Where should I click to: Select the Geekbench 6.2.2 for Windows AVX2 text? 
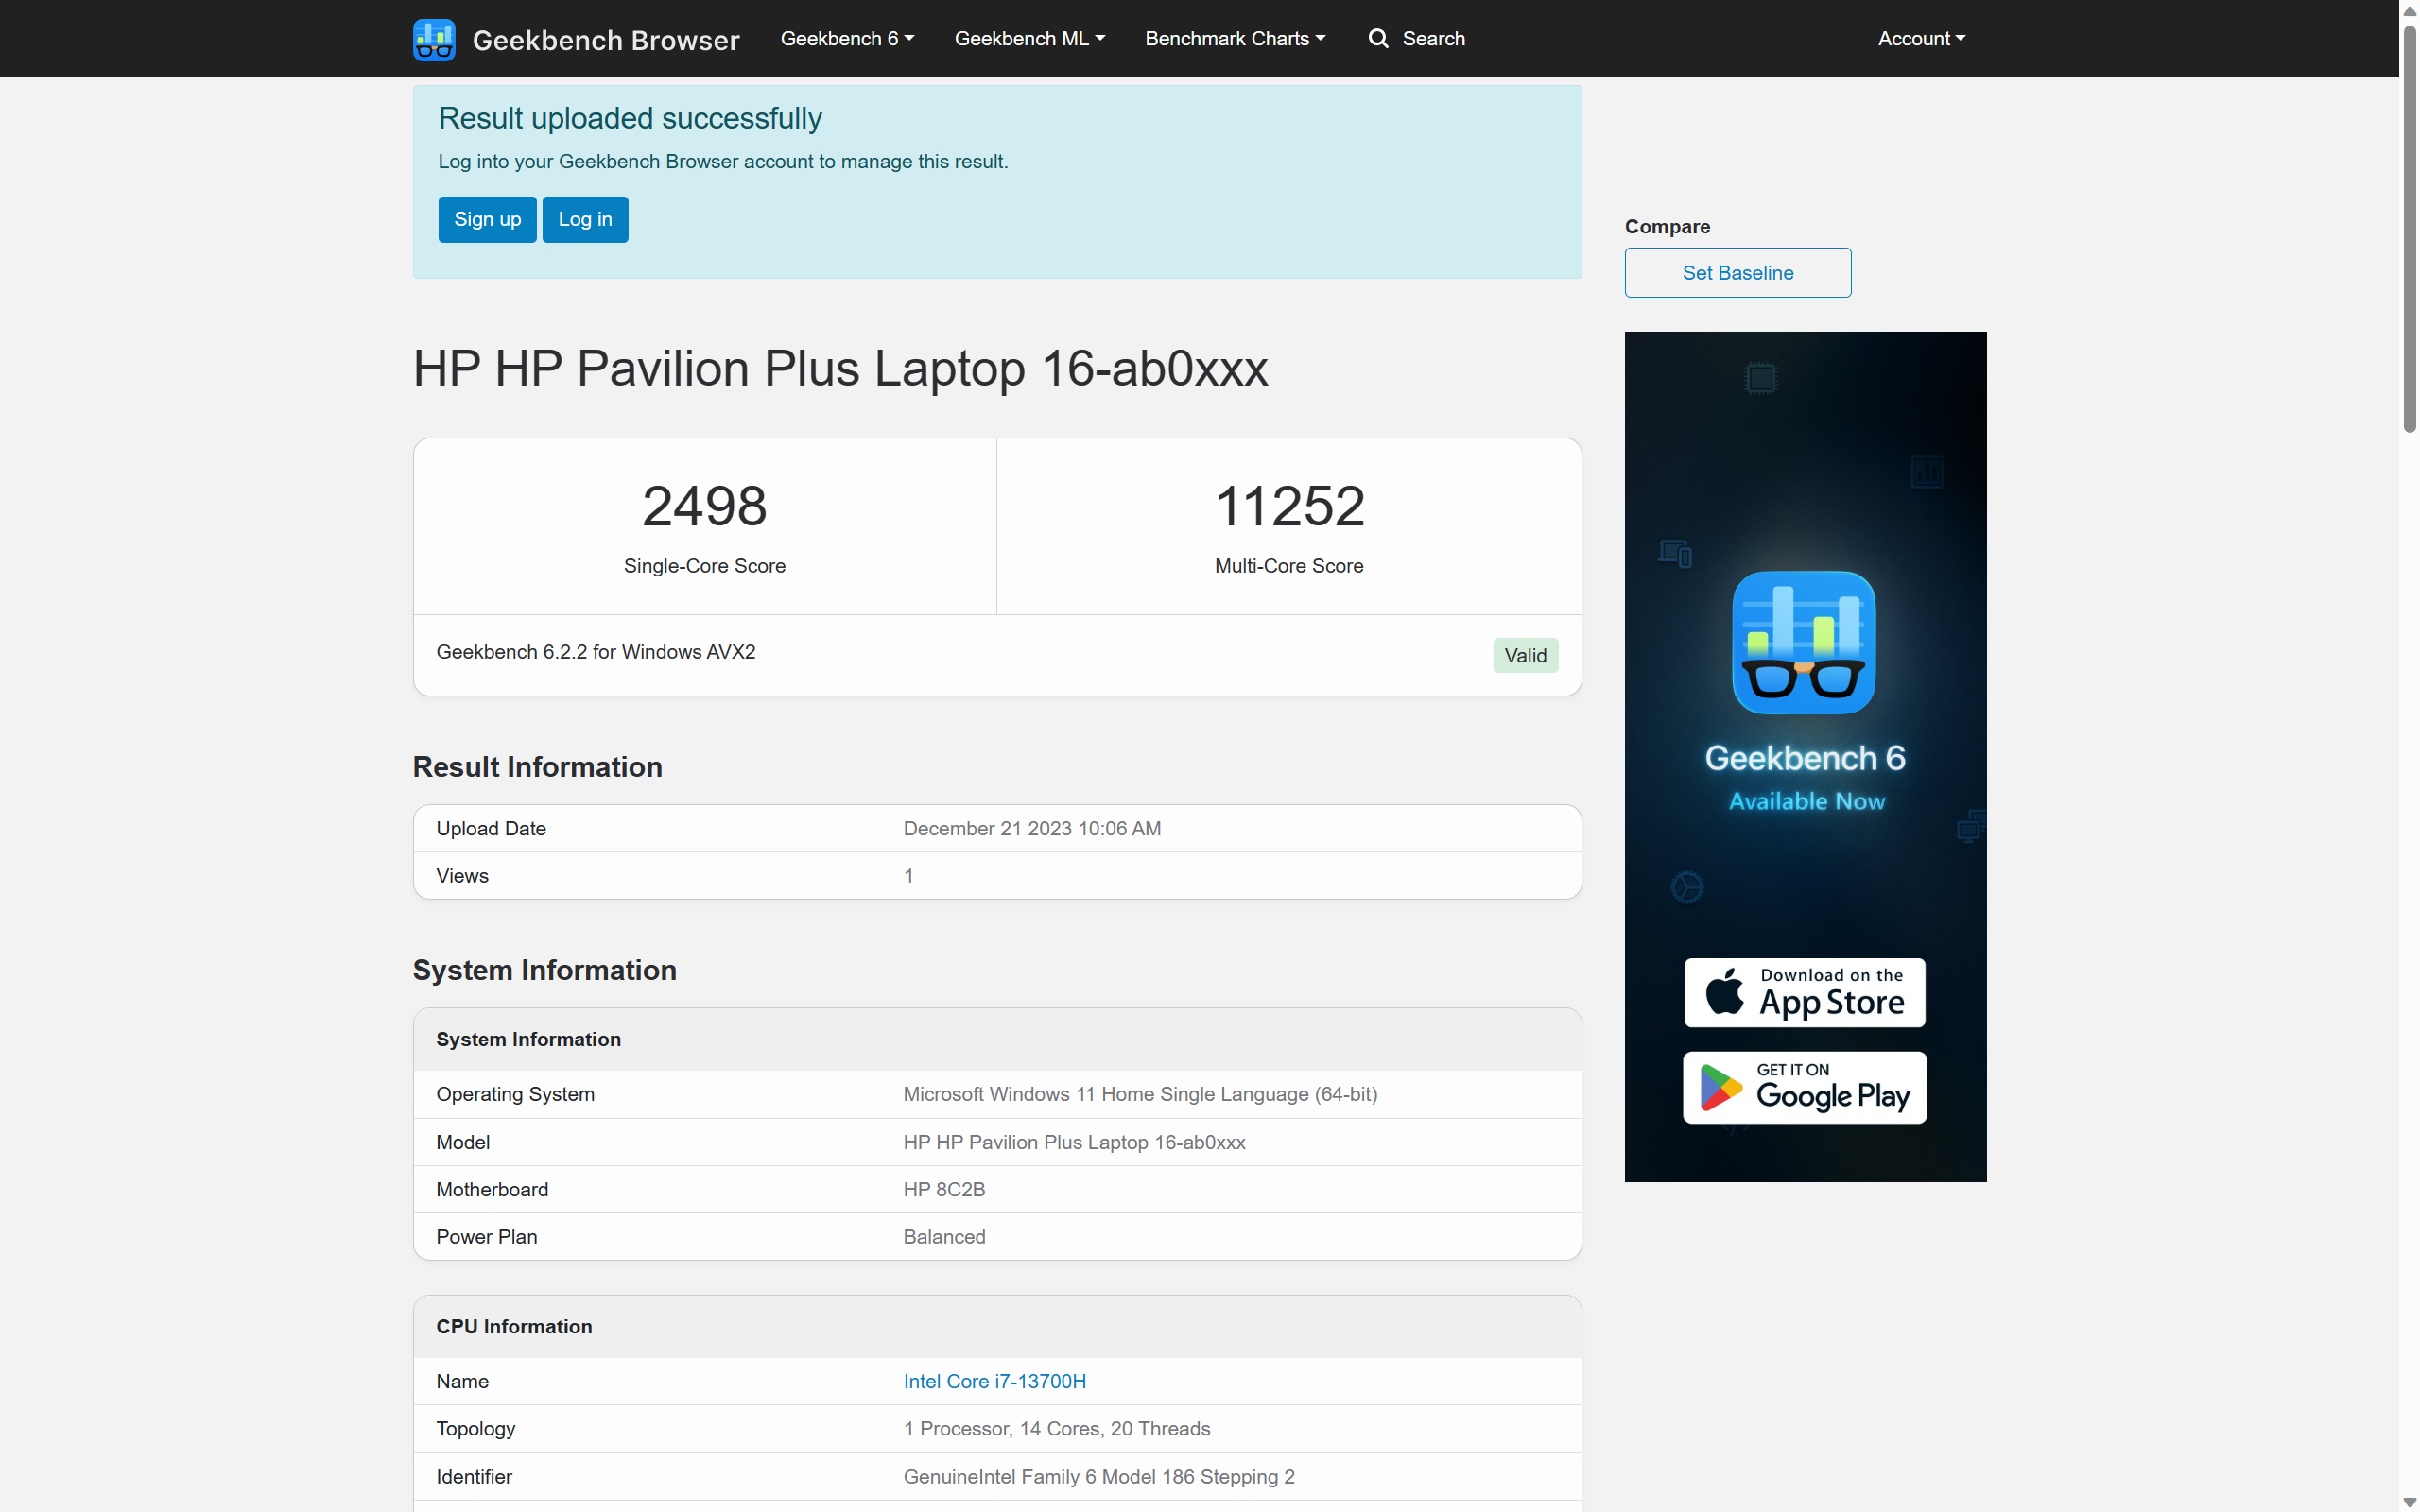point(596,652)
